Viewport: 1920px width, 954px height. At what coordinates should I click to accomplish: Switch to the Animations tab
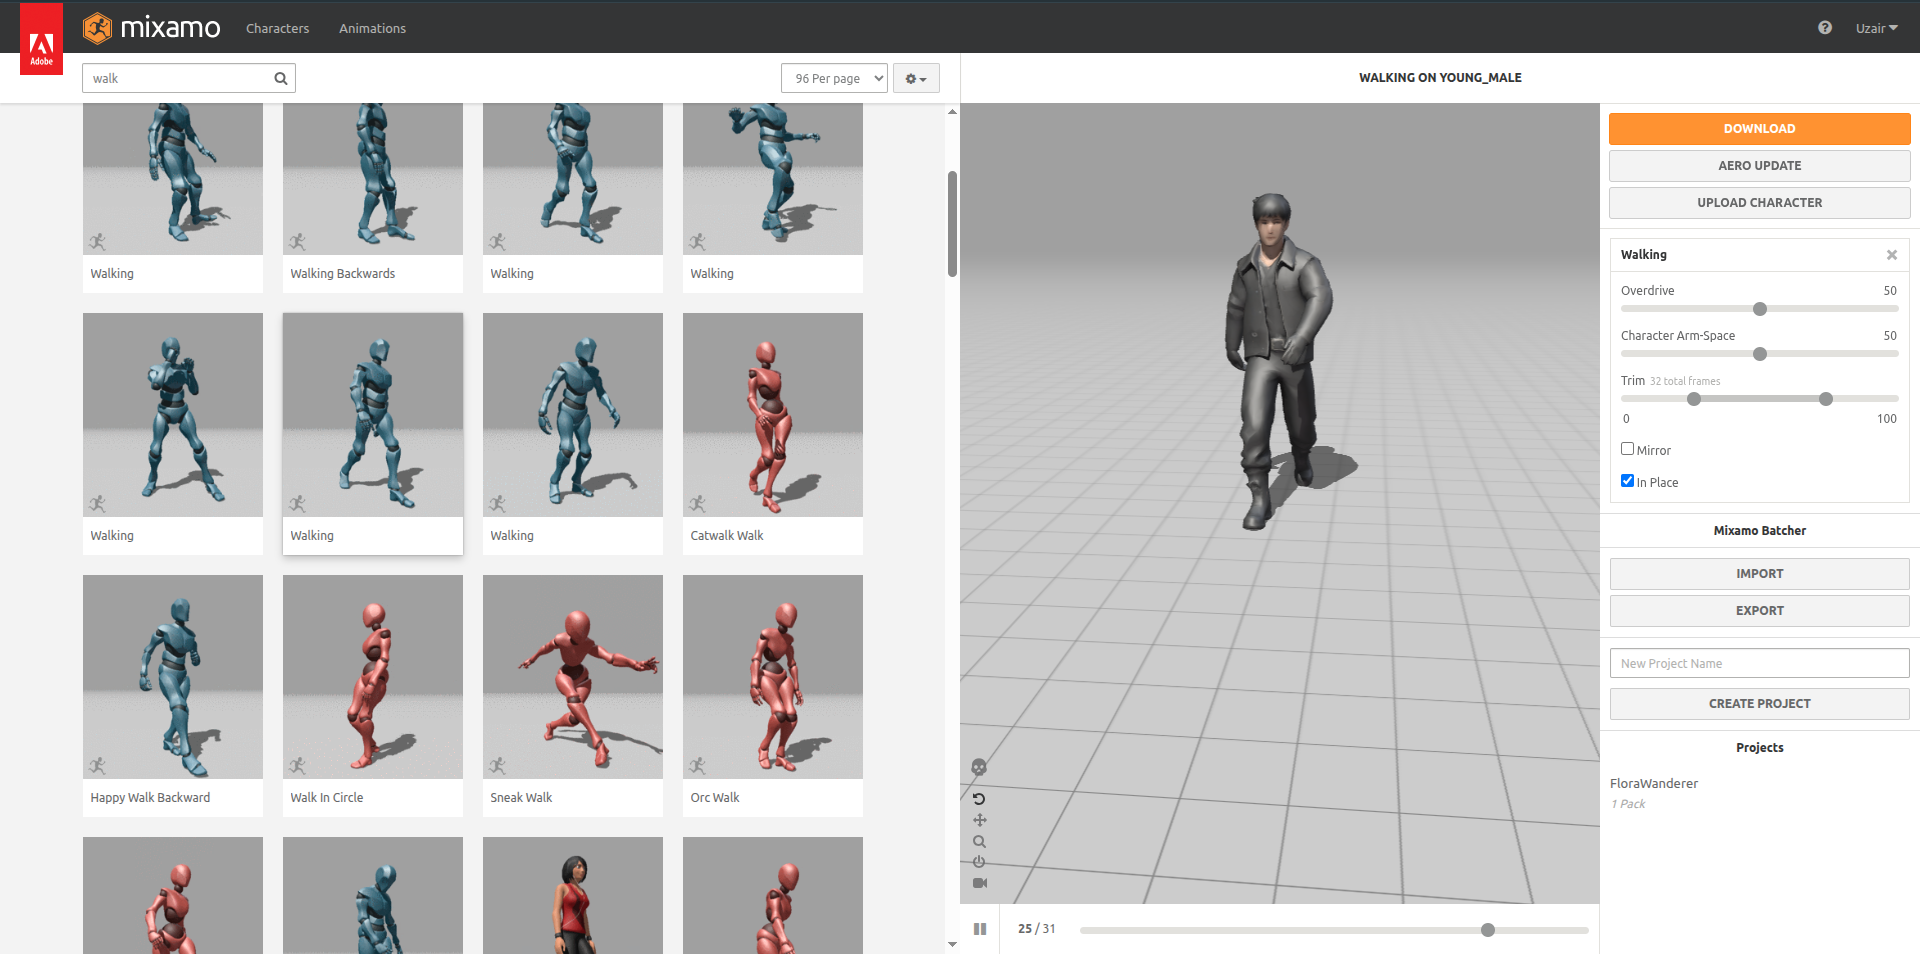click(372, 28)
